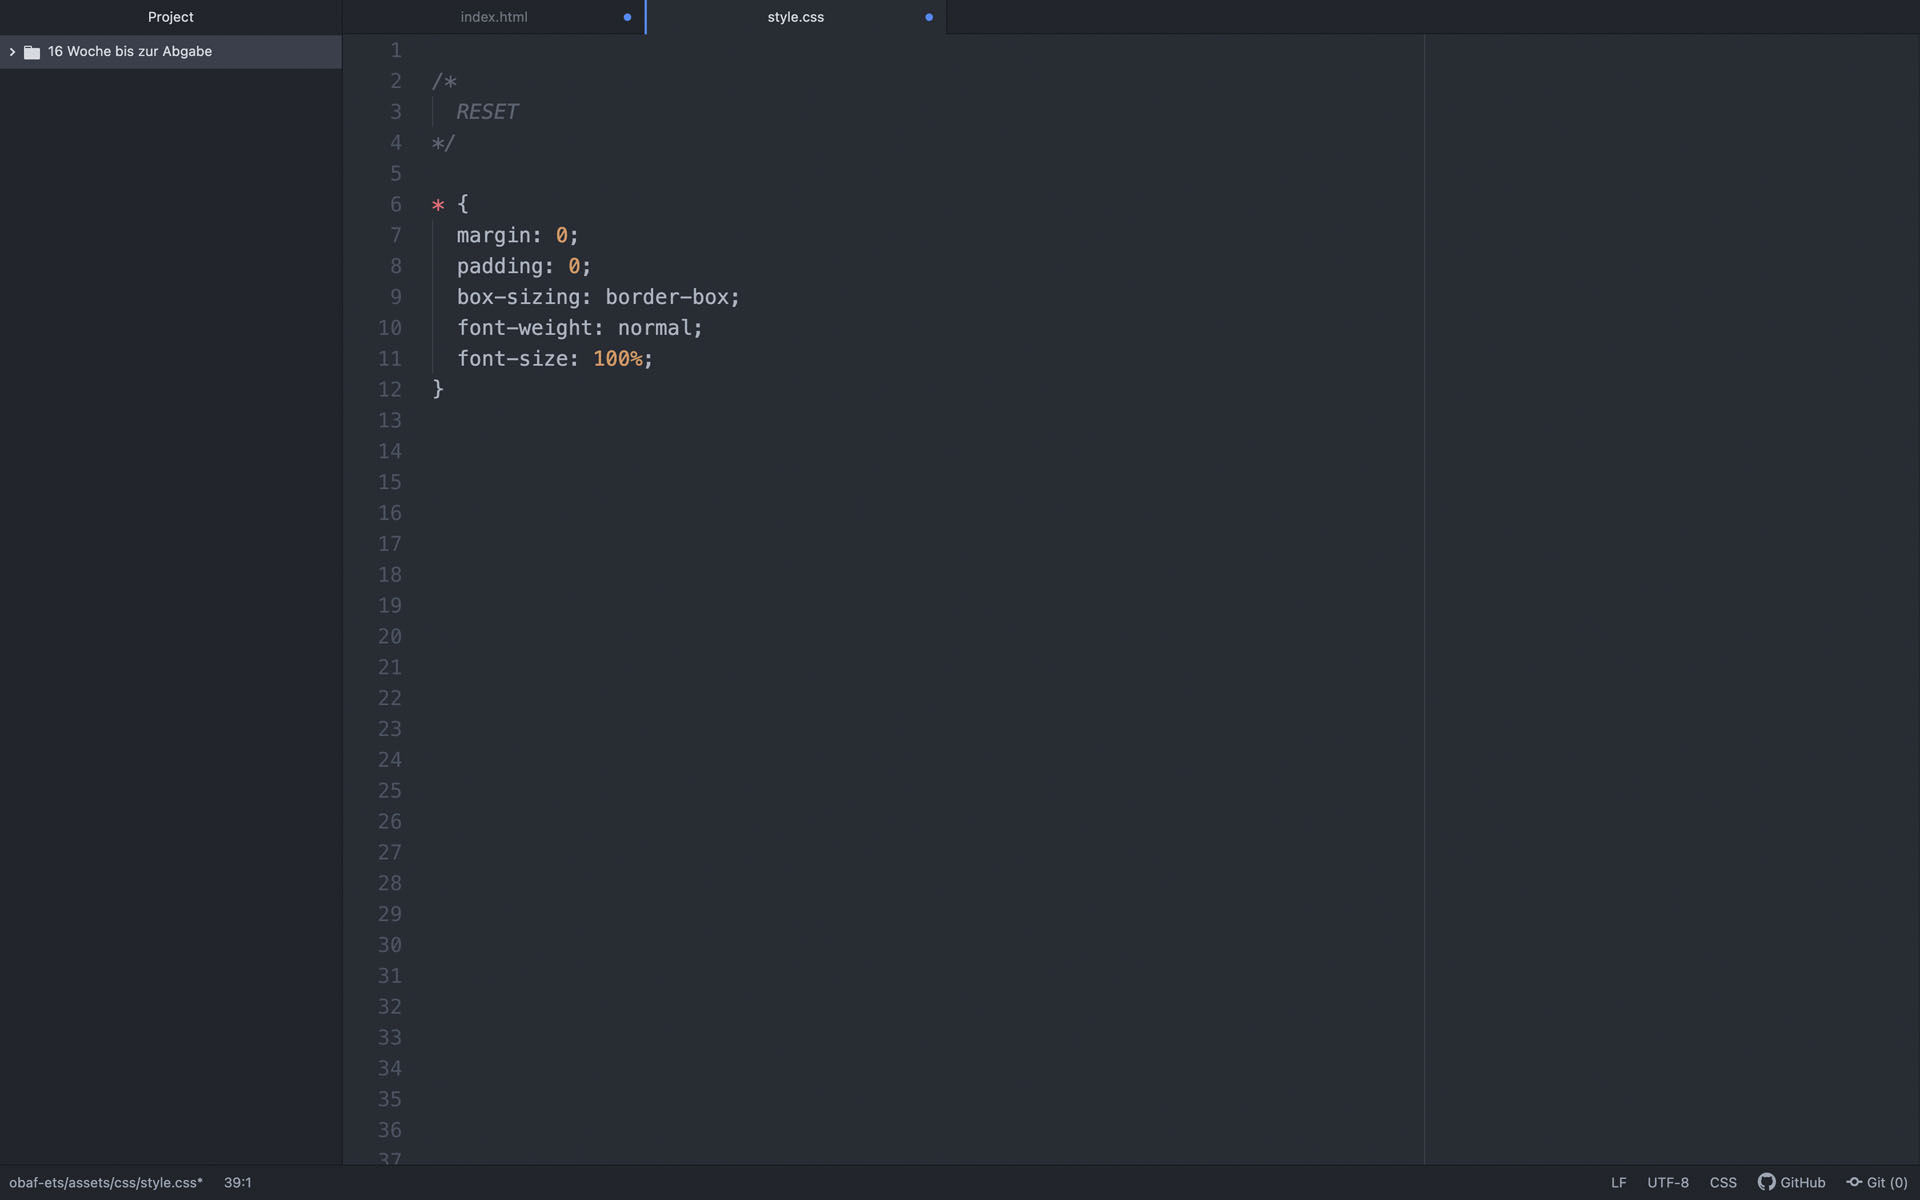Screen dimensions: 1920x1200
Task: Click the cursor position 39:1 indicator
Action: pos(238,1182)
